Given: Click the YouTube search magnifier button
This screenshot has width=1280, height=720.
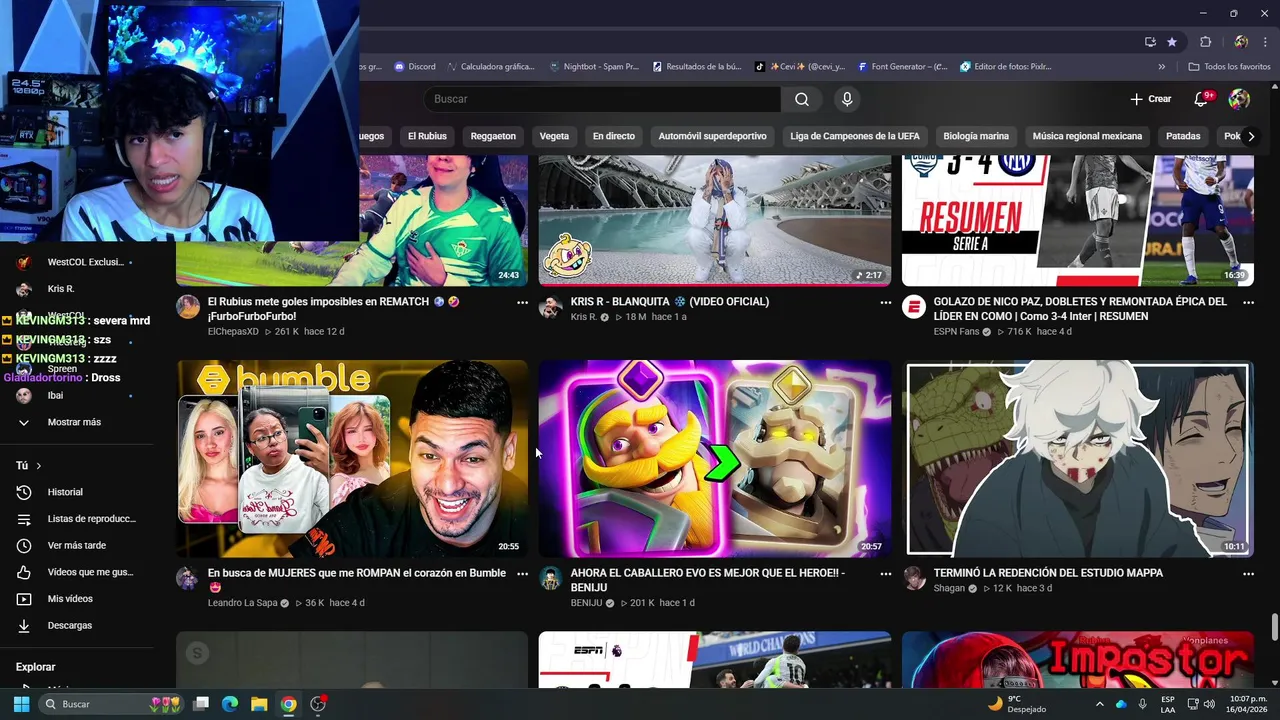Looking at the screenshot, I should 802,99.
